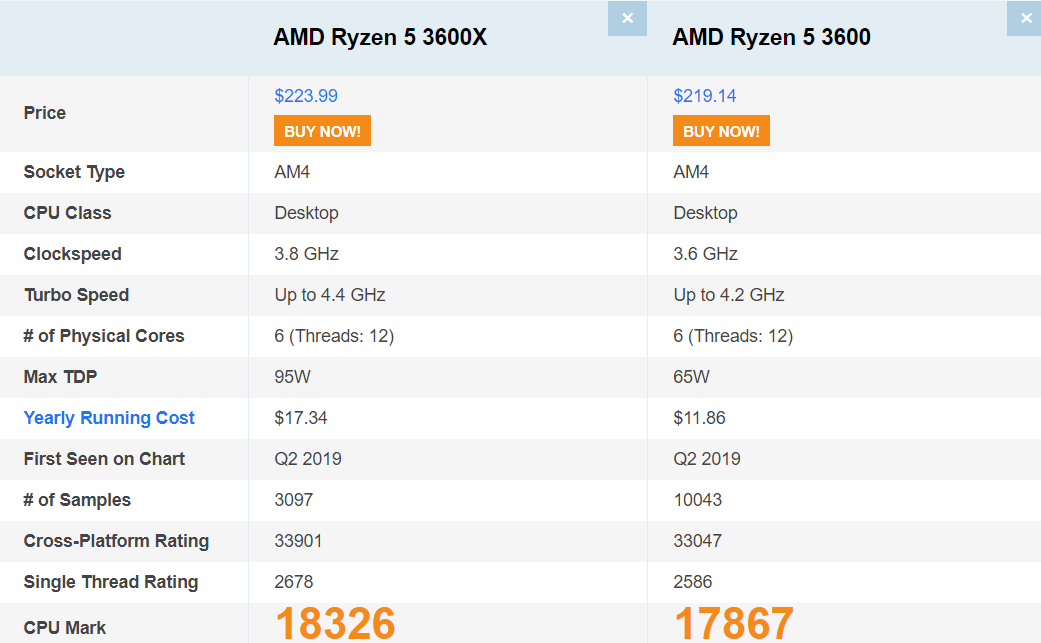Click the $17.34 running cost value

[301, 418]
